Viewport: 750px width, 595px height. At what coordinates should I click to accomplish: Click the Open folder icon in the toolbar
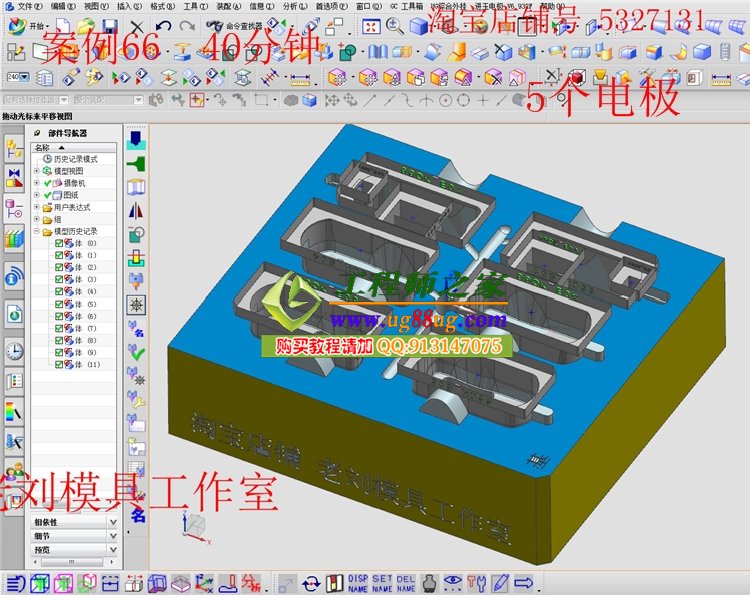pyautogui.click(x=86, y=26)
